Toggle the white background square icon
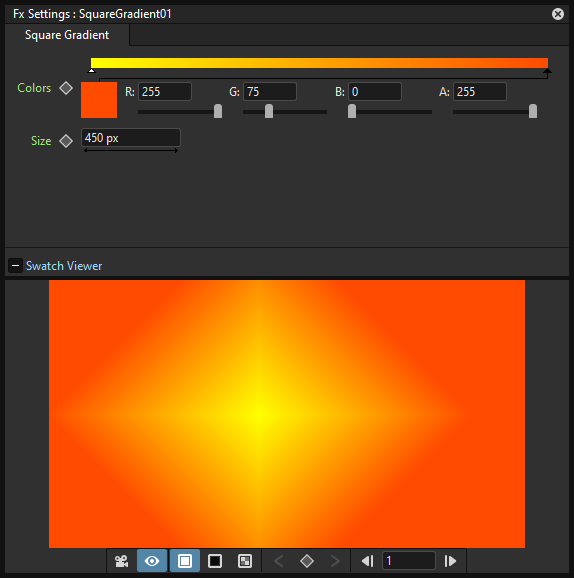 tap(185, 561)
